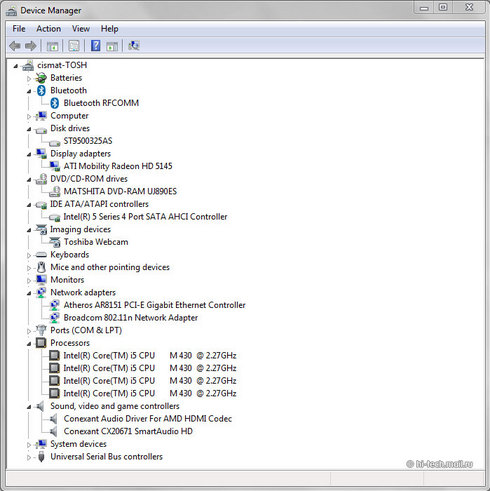Image resolution: width=490 pixels, height=491 pixels.
Task: Select ST9500325AS disk drive entry
Action: [x=88, y=141]
